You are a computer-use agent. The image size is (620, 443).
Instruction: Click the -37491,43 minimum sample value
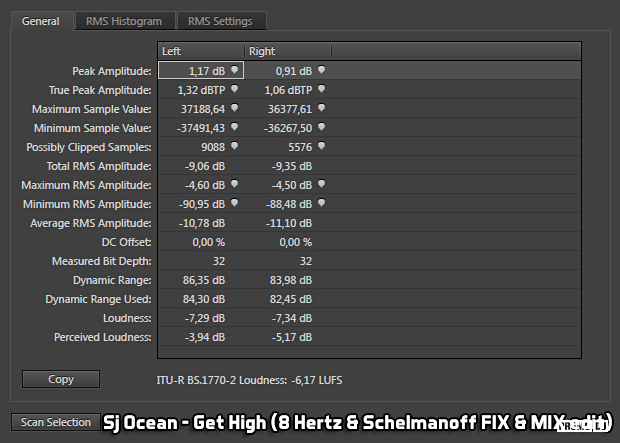[201, 128]
